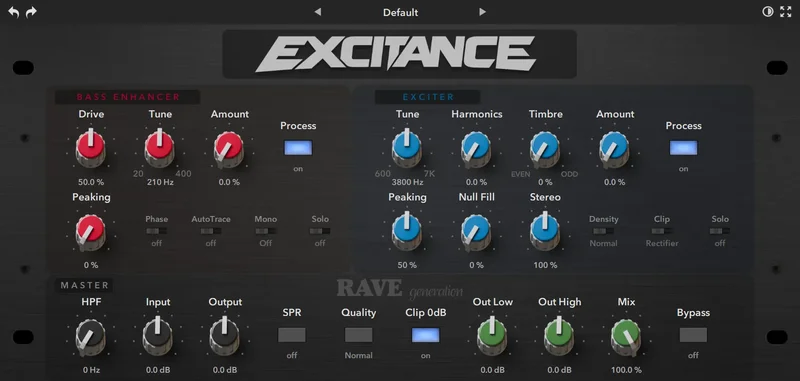
Task: Click the 3800 Hz Tune value
Action: pyautogui.click(x=407, y=182)
